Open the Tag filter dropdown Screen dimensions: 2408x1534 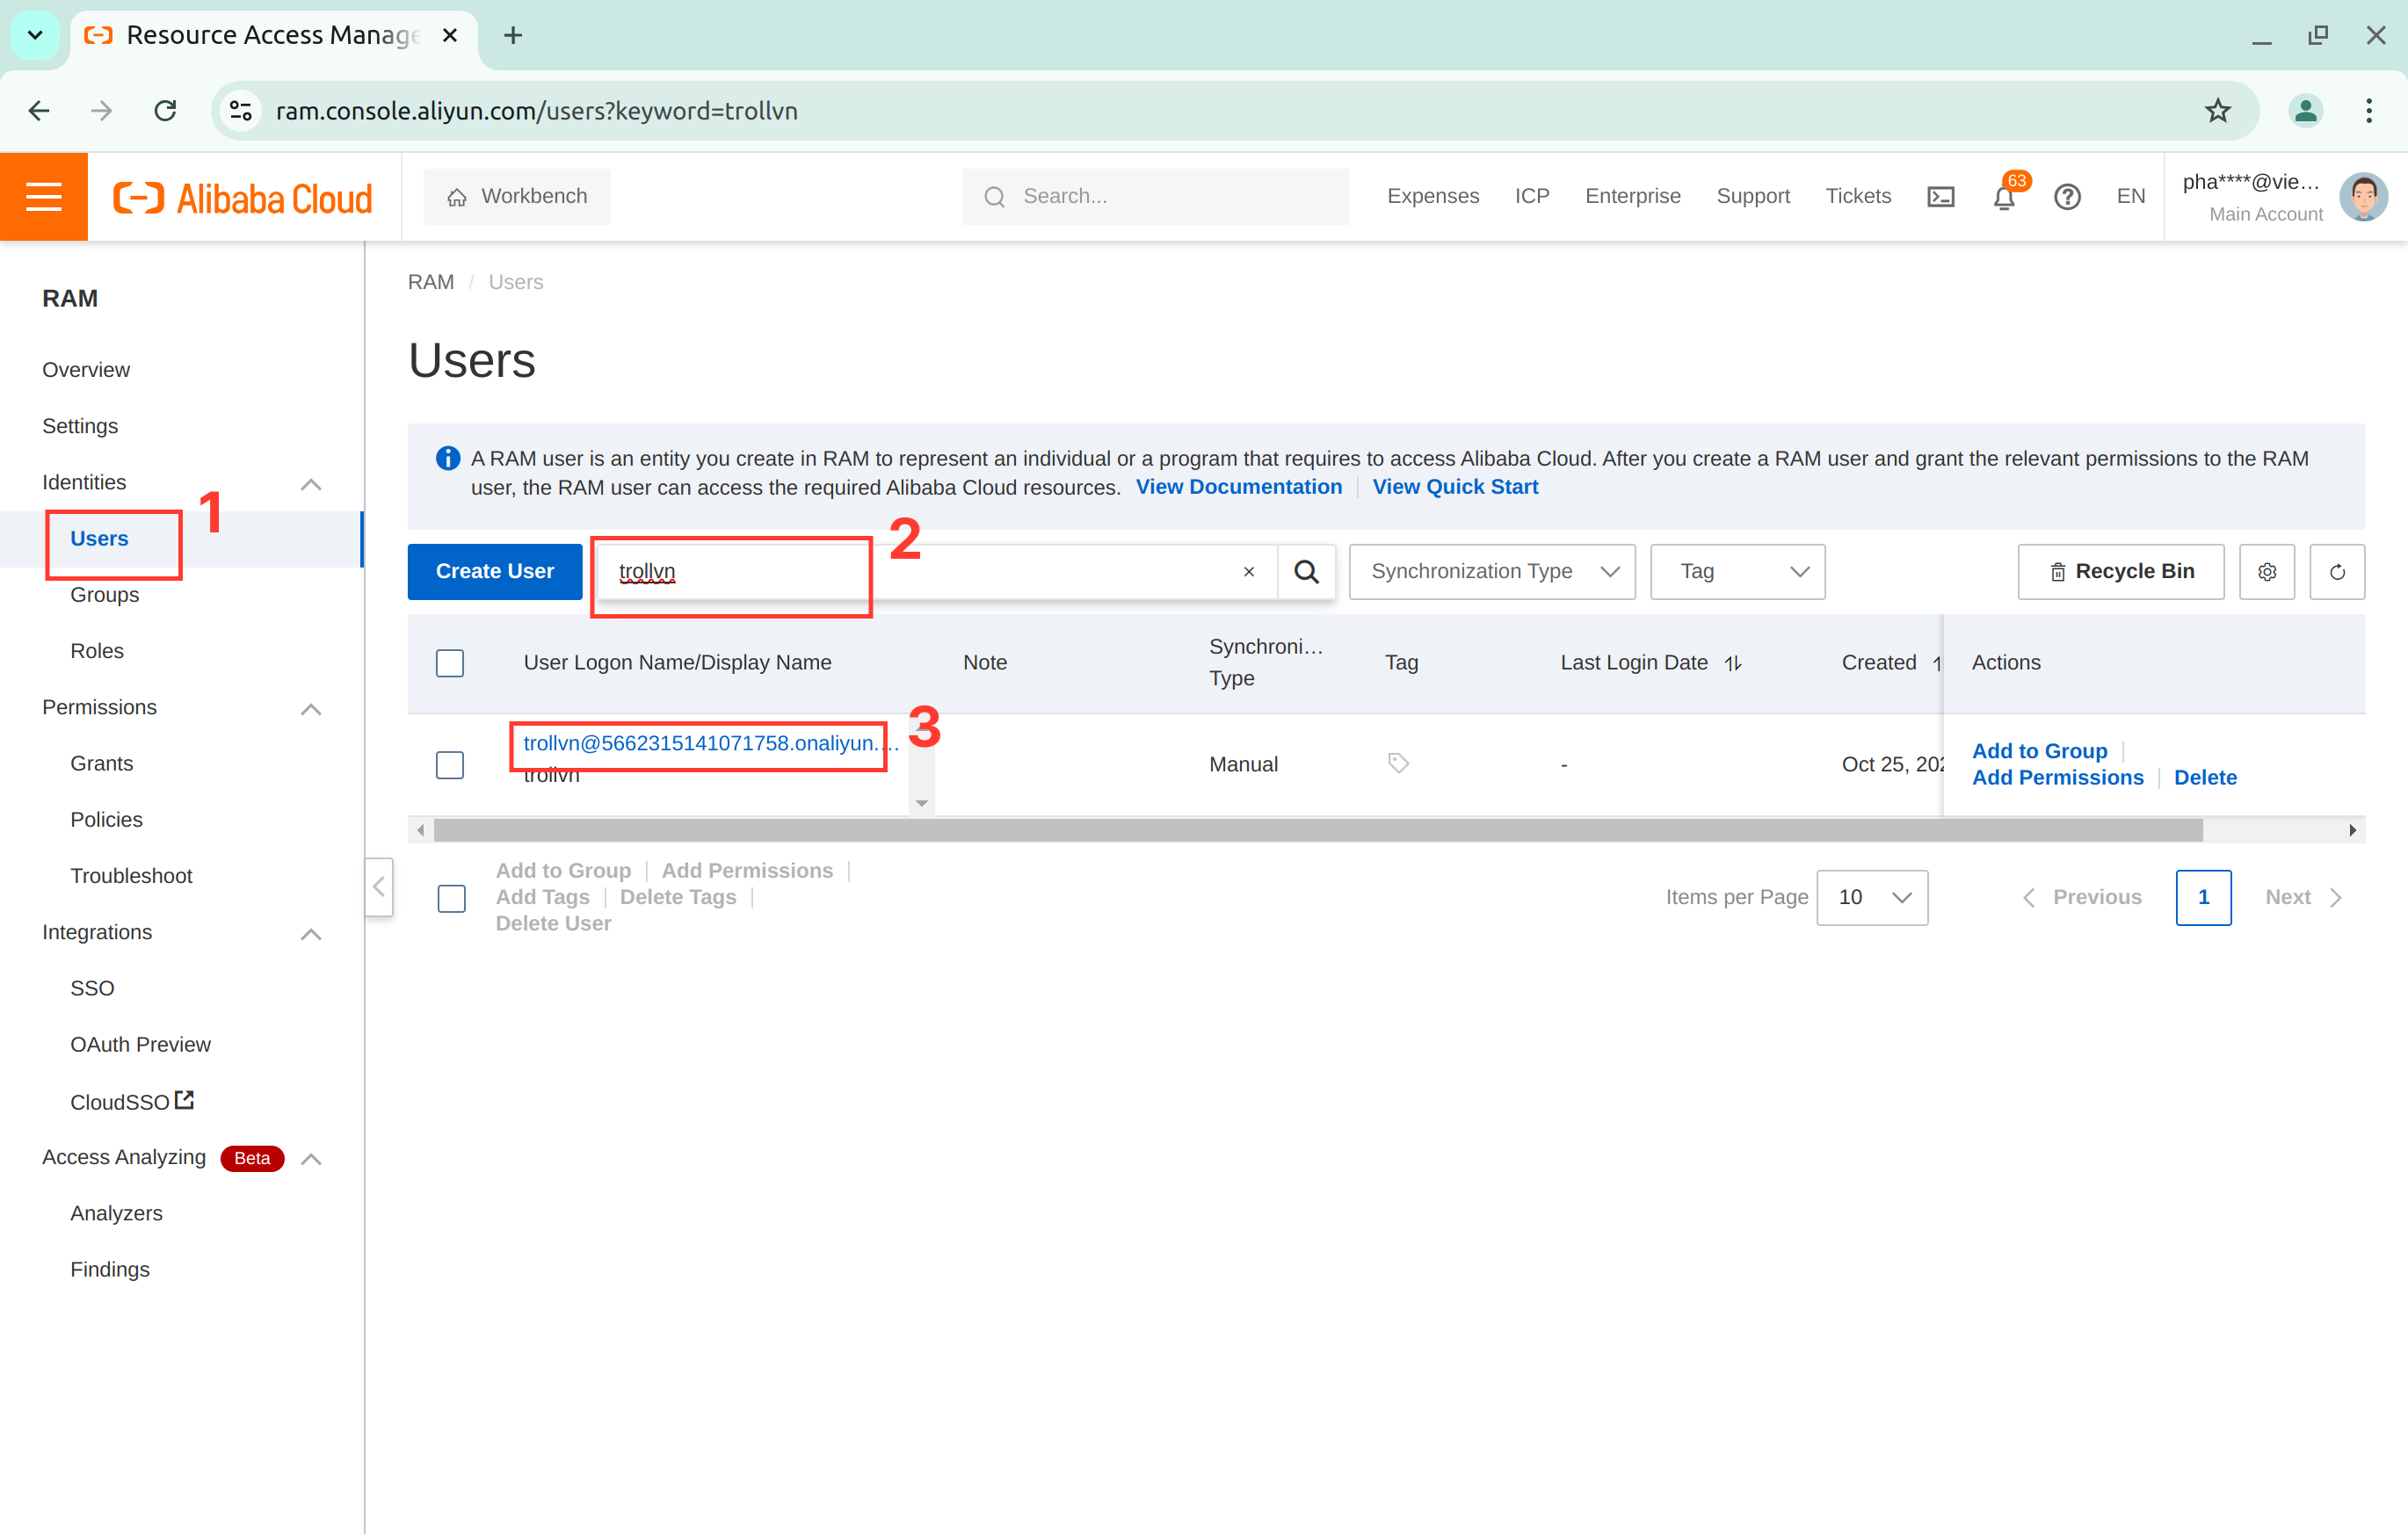click(1737, 572)
